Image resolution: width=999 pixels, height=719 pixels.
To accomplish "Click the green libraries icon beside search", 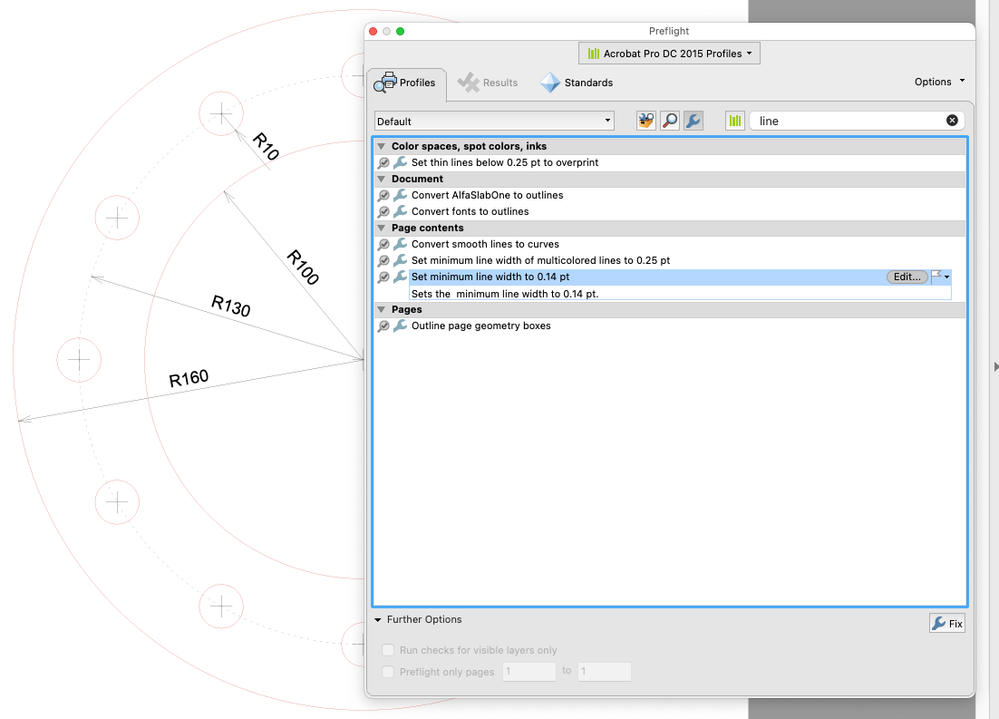I will tap(735, 120).
